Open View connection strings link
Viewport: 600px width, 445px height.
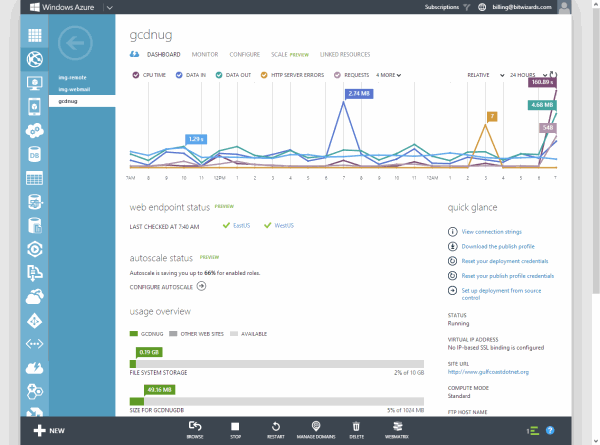(491, 231)
